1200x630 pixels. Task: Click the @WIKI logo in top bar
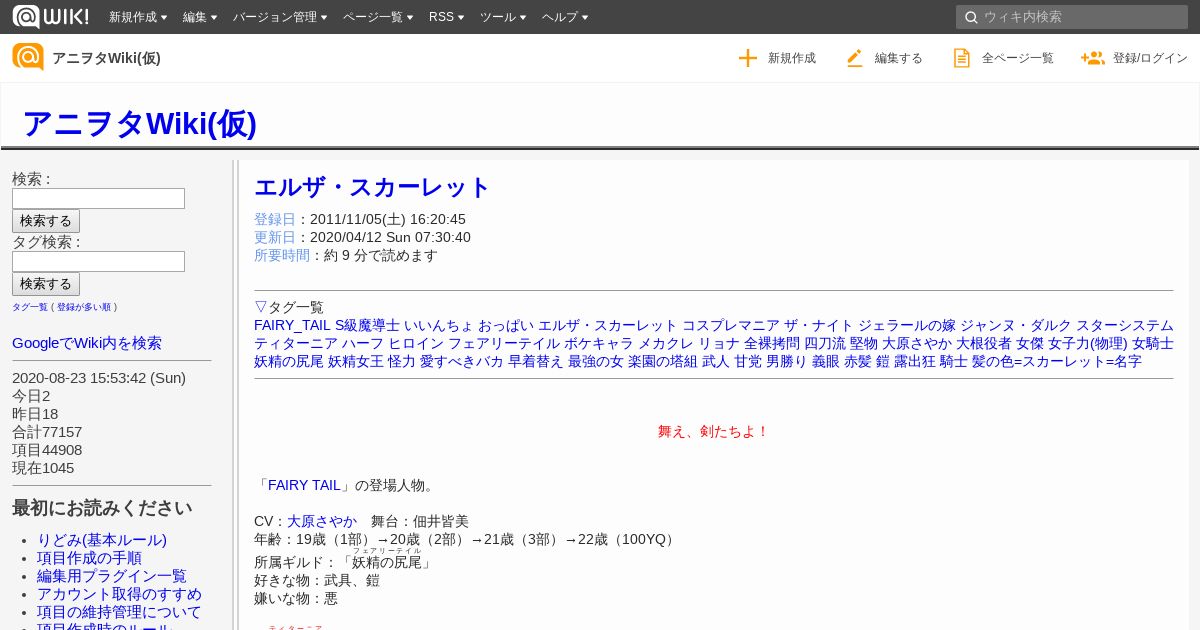[x=50, y=16]
